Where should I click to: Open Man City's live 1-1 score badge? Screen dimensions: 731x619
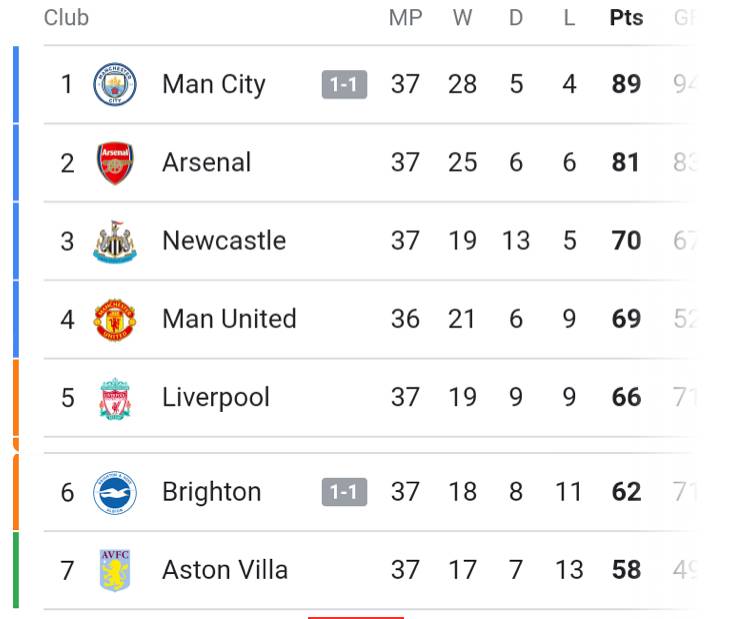coord(344,85)
